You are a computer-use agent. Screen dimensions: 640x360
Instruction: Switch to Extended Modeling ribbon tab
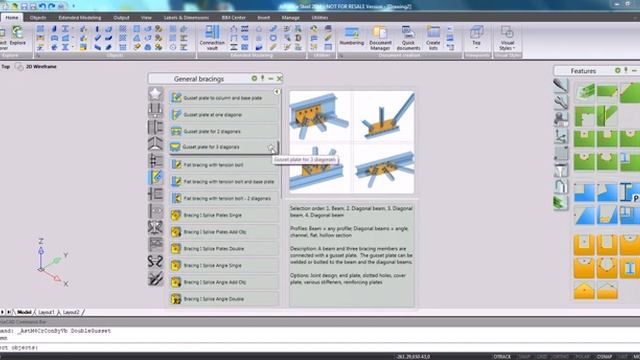point(80,18)
